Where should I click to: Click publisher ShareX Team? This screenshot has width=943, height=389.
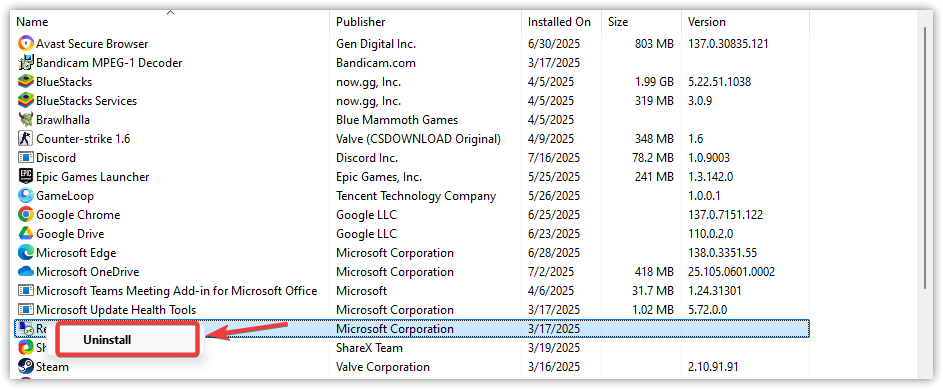click(369, 348)
